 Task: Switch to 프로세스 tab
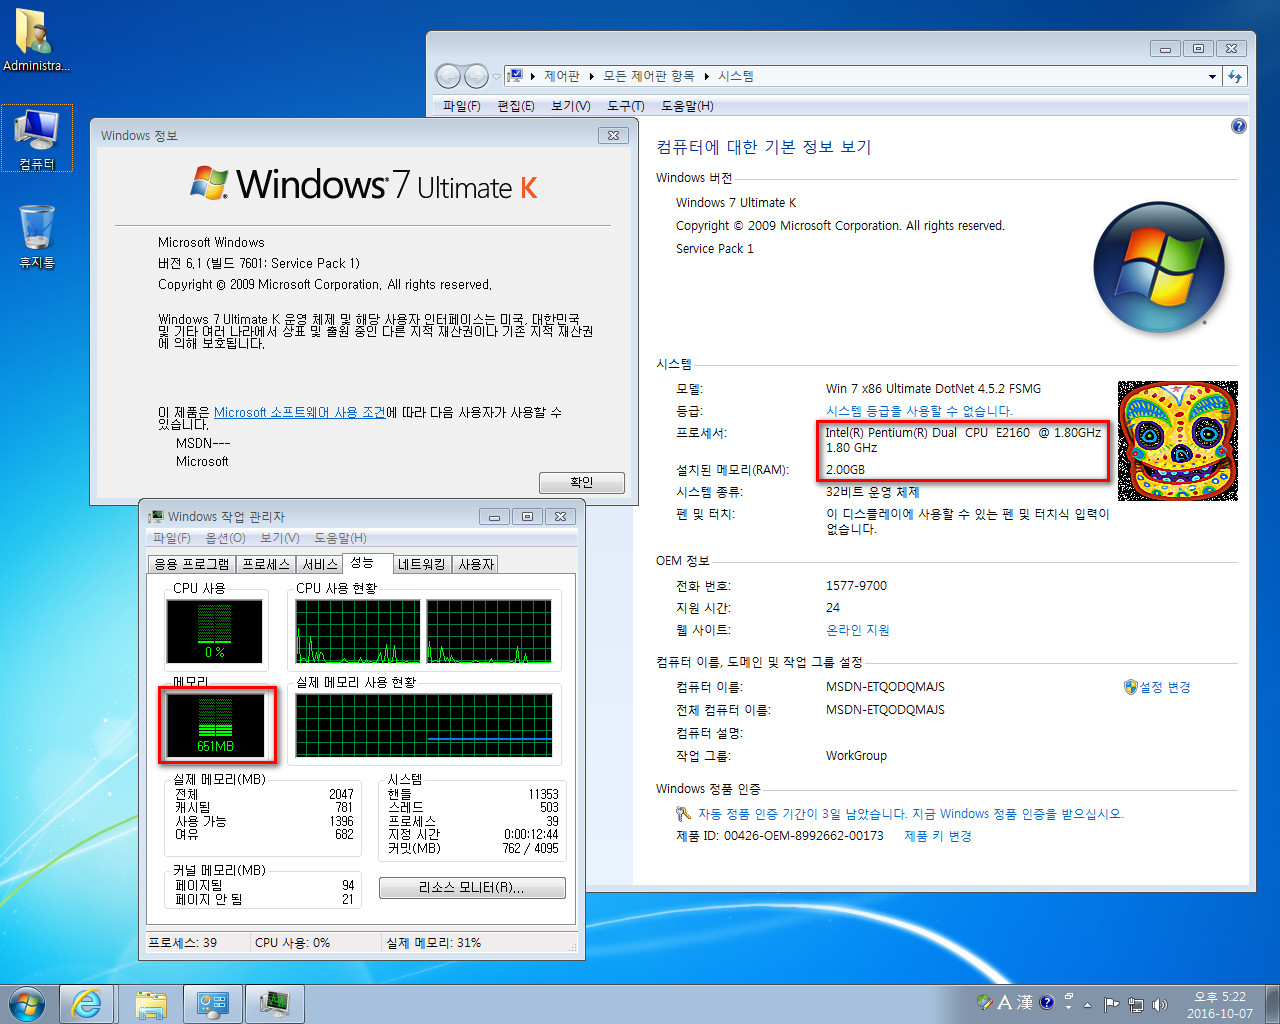point(266,564)
